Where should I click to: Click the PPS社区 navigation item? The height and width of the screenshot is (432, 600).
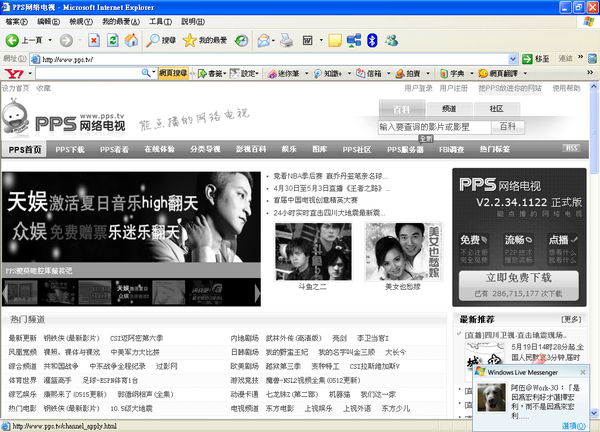click(357, 150)
